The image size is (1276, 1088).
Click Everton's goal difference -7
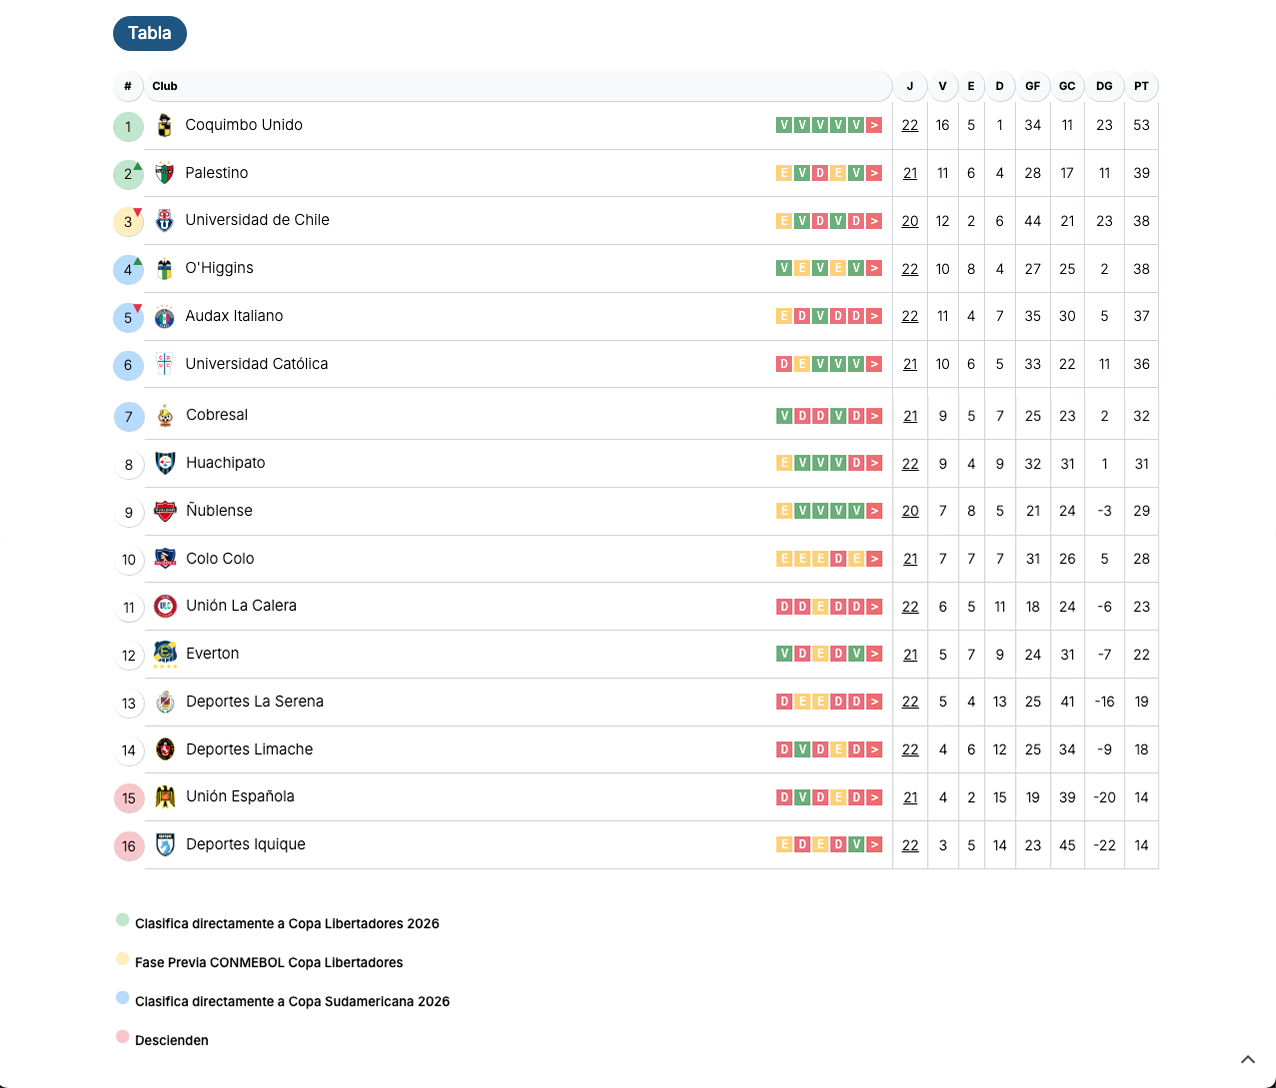1104,655
